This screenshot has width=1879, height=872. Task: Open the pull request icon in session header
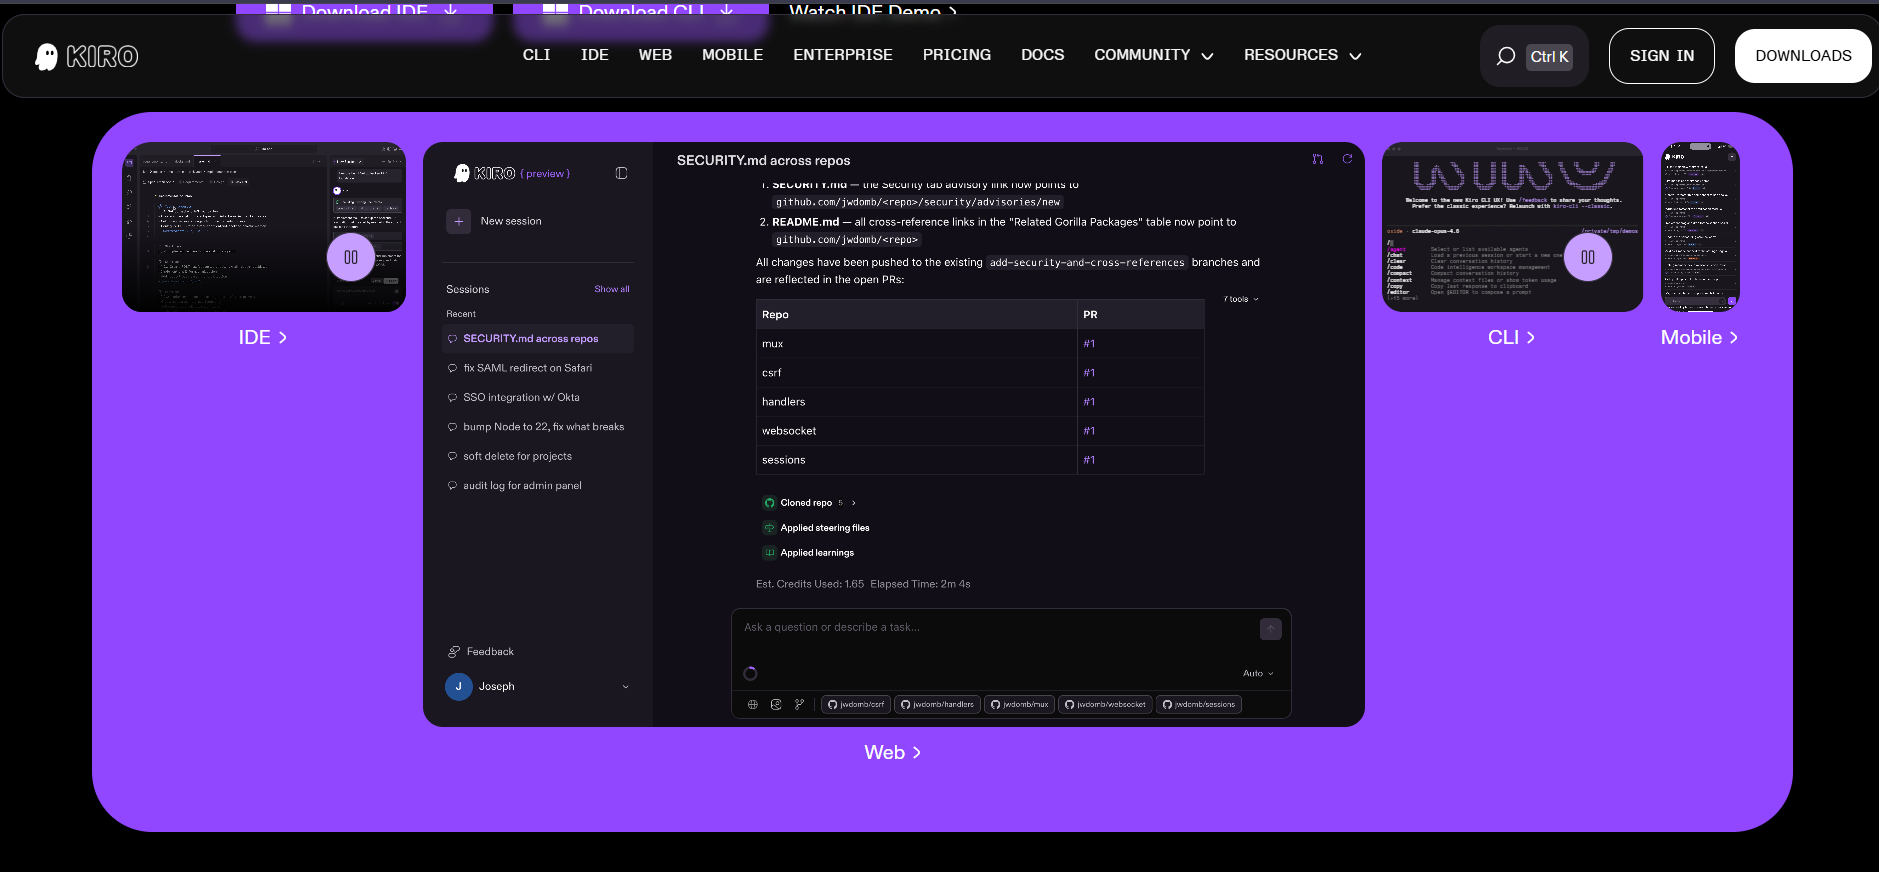point(1318,159)
